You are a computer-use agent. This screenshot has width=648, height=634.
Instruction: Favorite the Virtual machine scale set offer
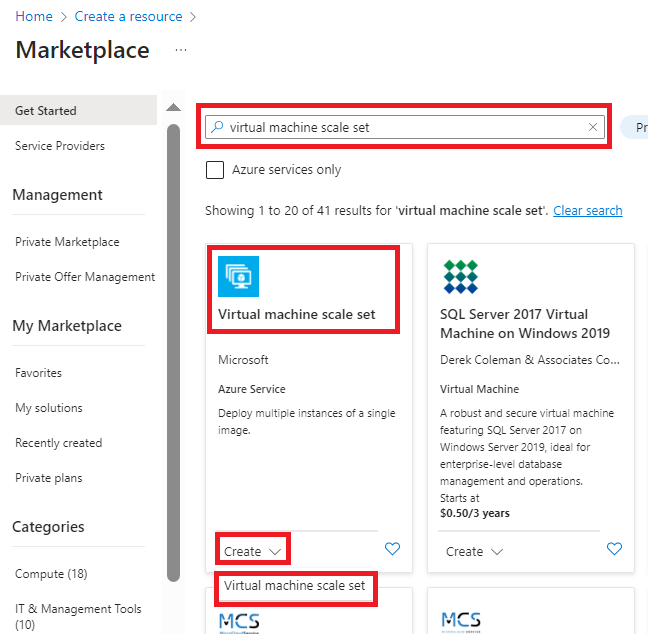tap(392, 549)
